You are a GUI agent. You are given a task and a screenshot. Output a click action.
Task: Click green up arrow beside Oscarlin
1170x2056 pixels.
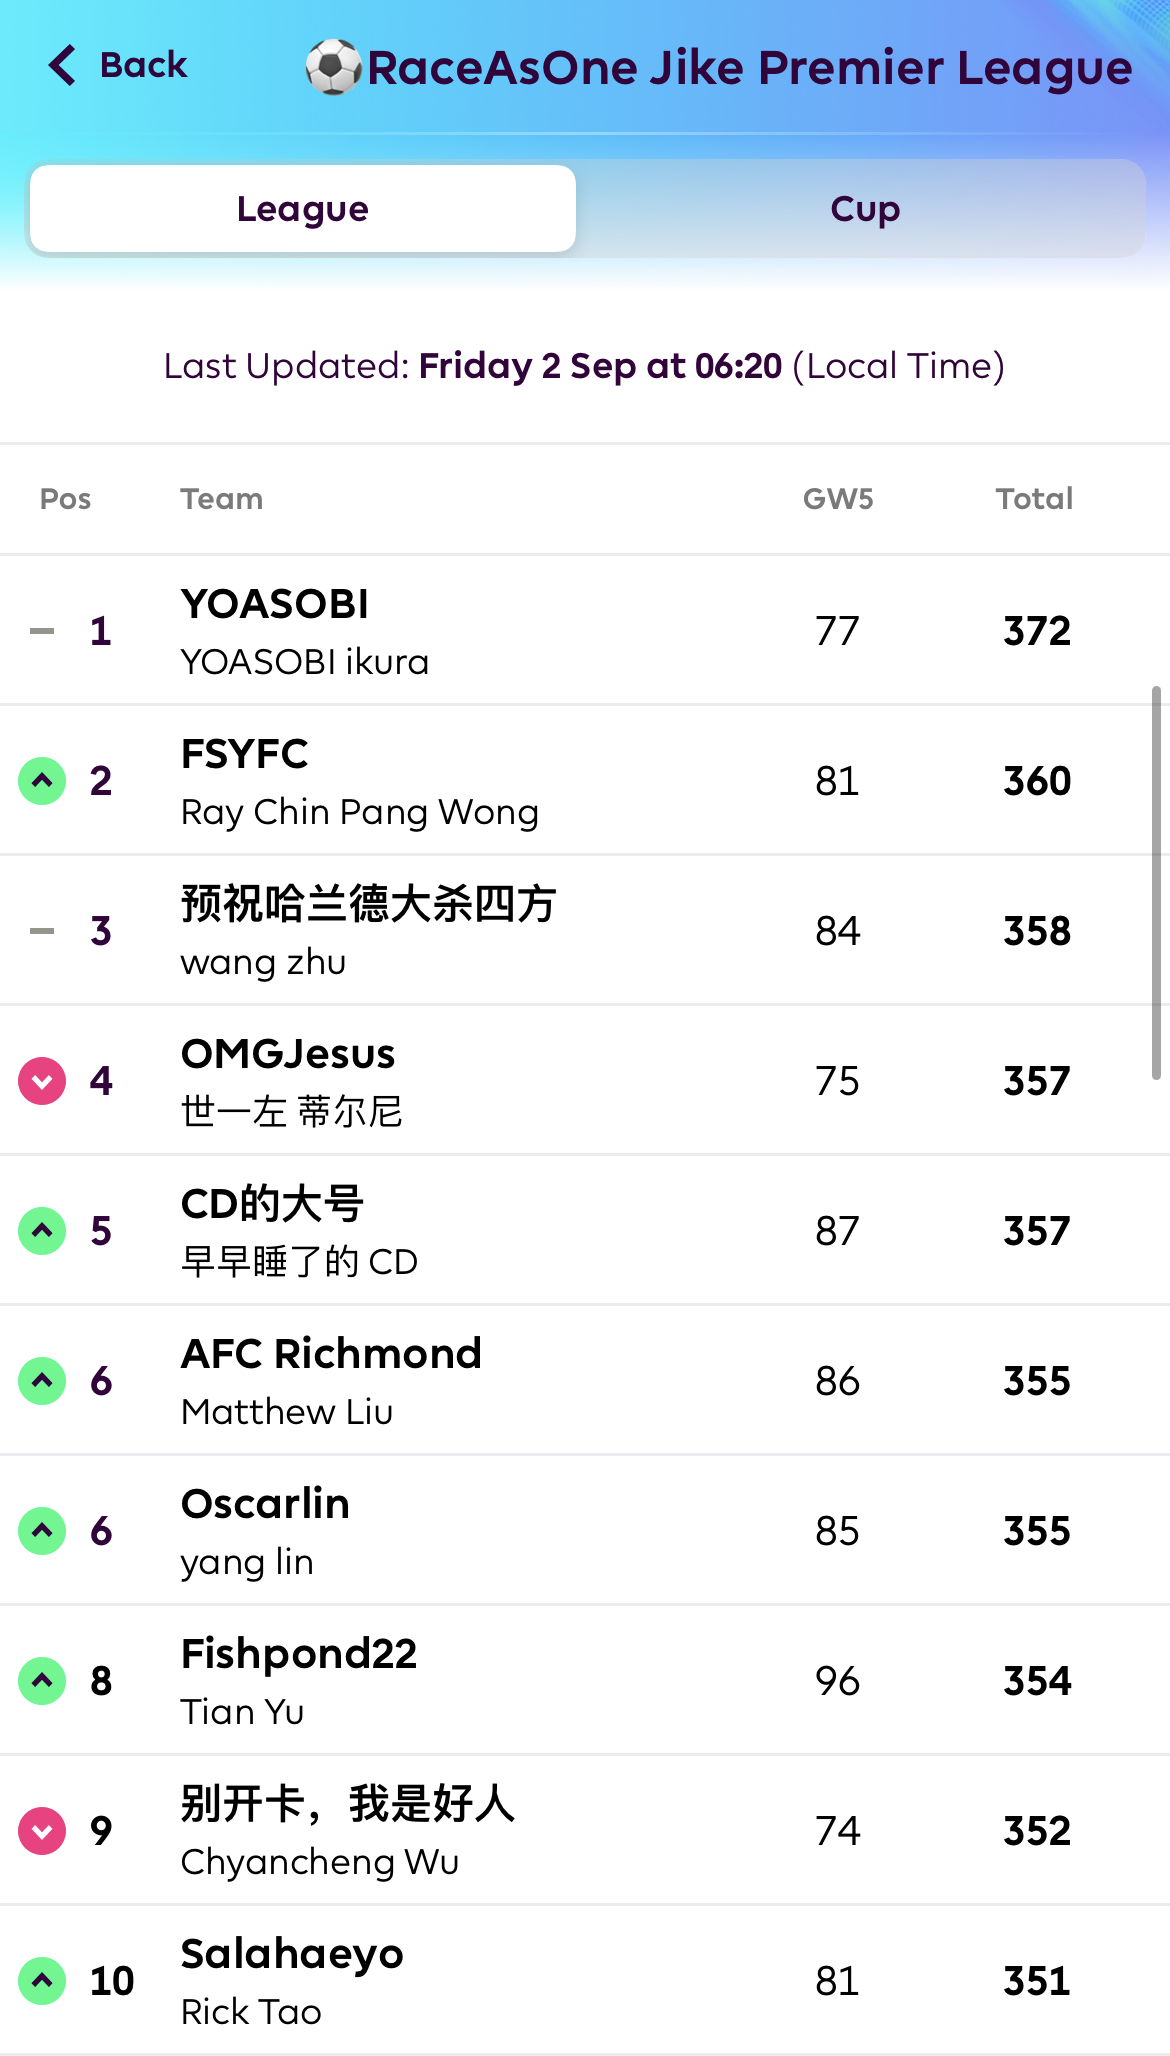click(42, 1531)
